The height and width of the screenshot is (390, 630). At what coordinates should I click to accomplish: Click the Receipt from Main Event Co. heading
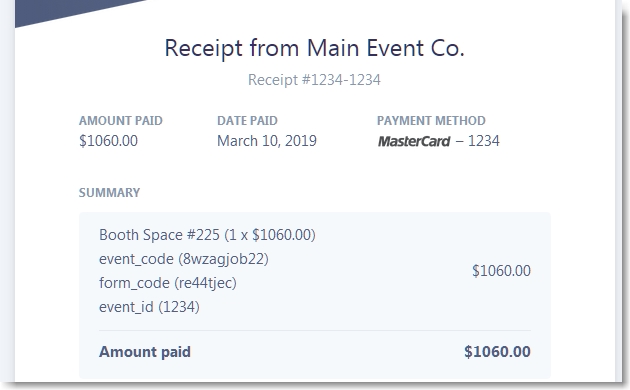tap(315, 48)
